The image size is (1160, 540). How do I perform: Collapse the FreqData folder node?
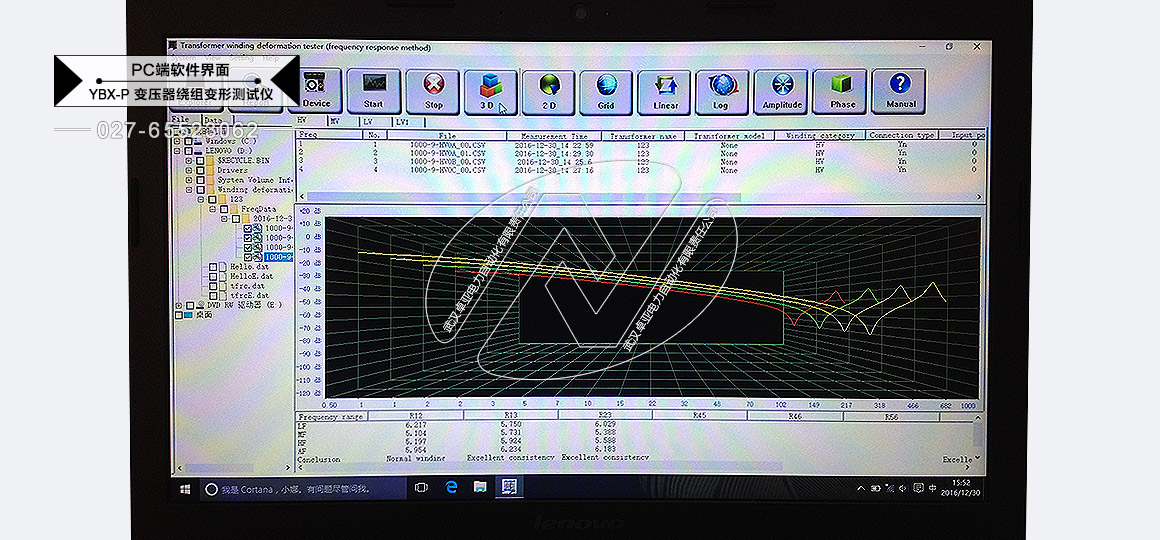point(212,209)
